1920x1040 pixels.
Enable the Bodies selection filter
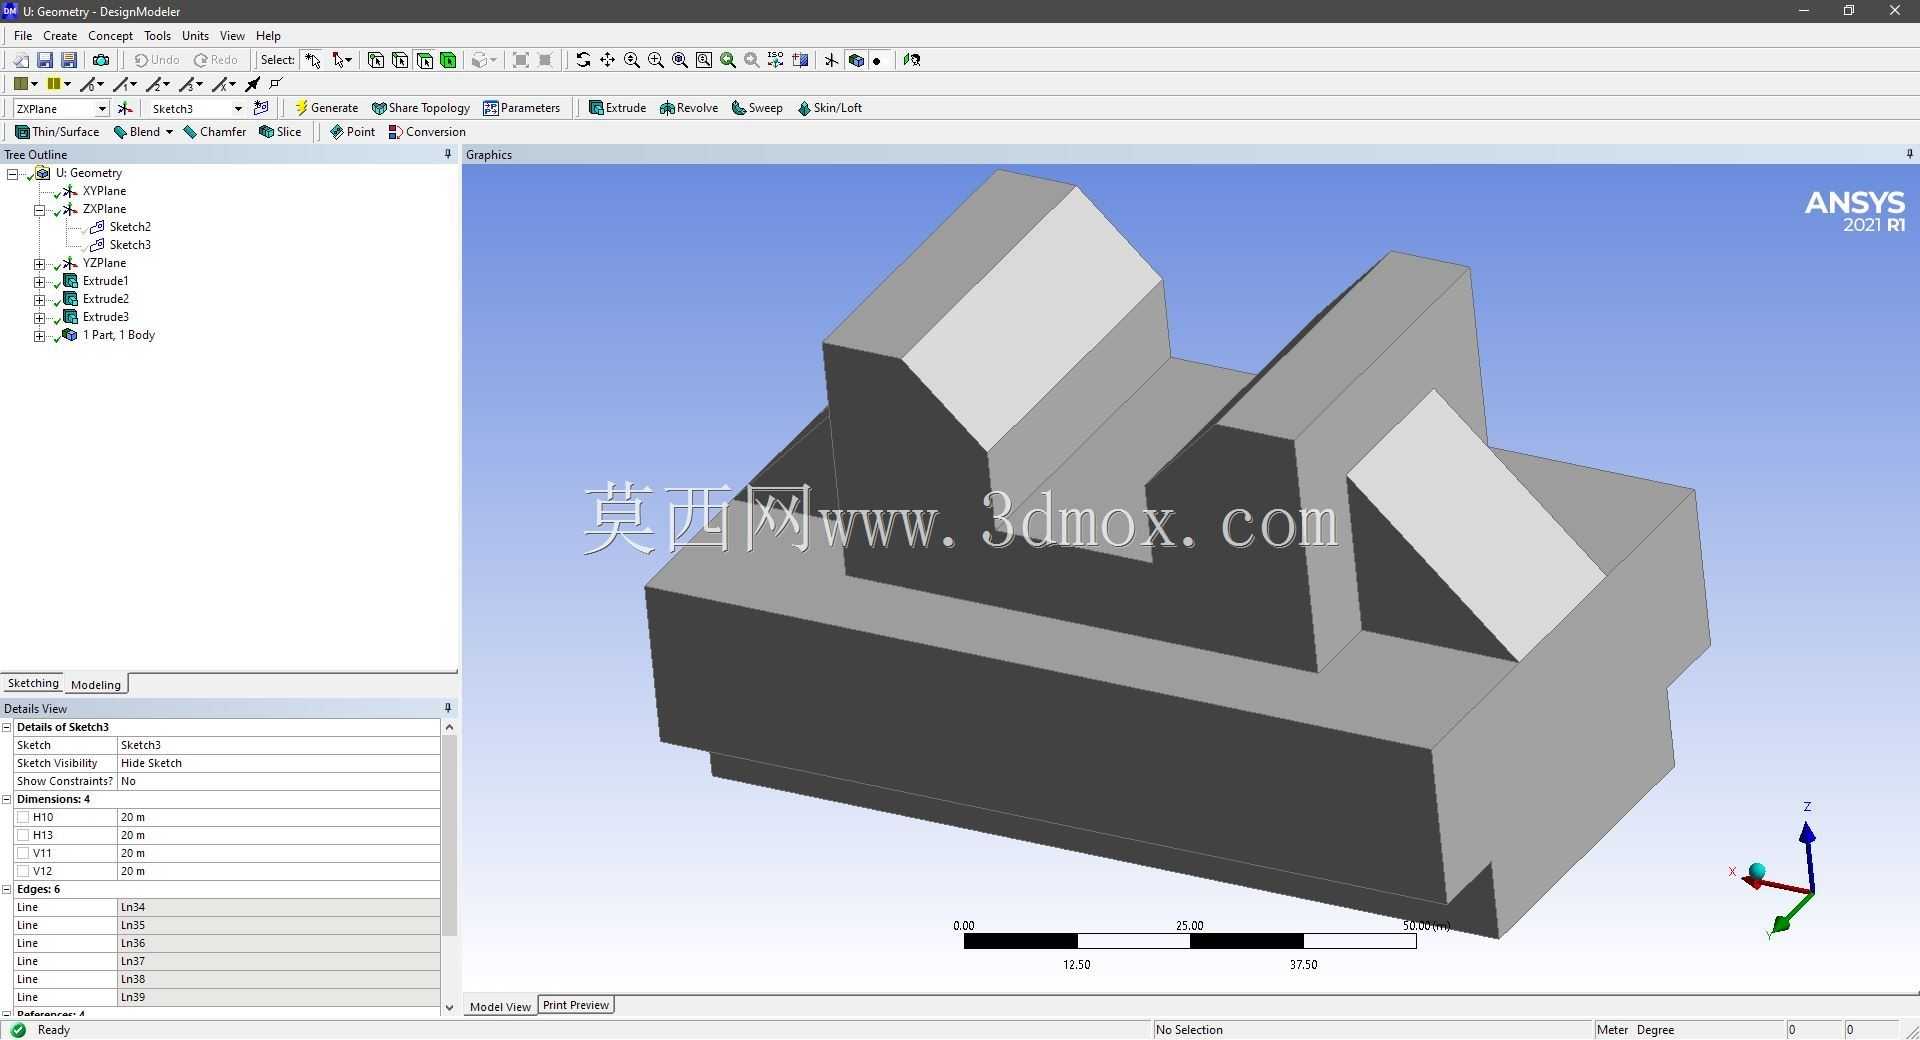[x=448, y=60]
